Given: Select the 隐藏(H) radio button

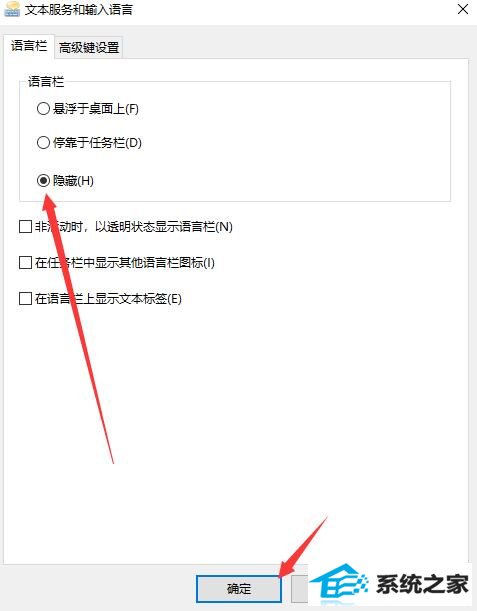Looking at the screenshot, I should [x=43, y=180].
